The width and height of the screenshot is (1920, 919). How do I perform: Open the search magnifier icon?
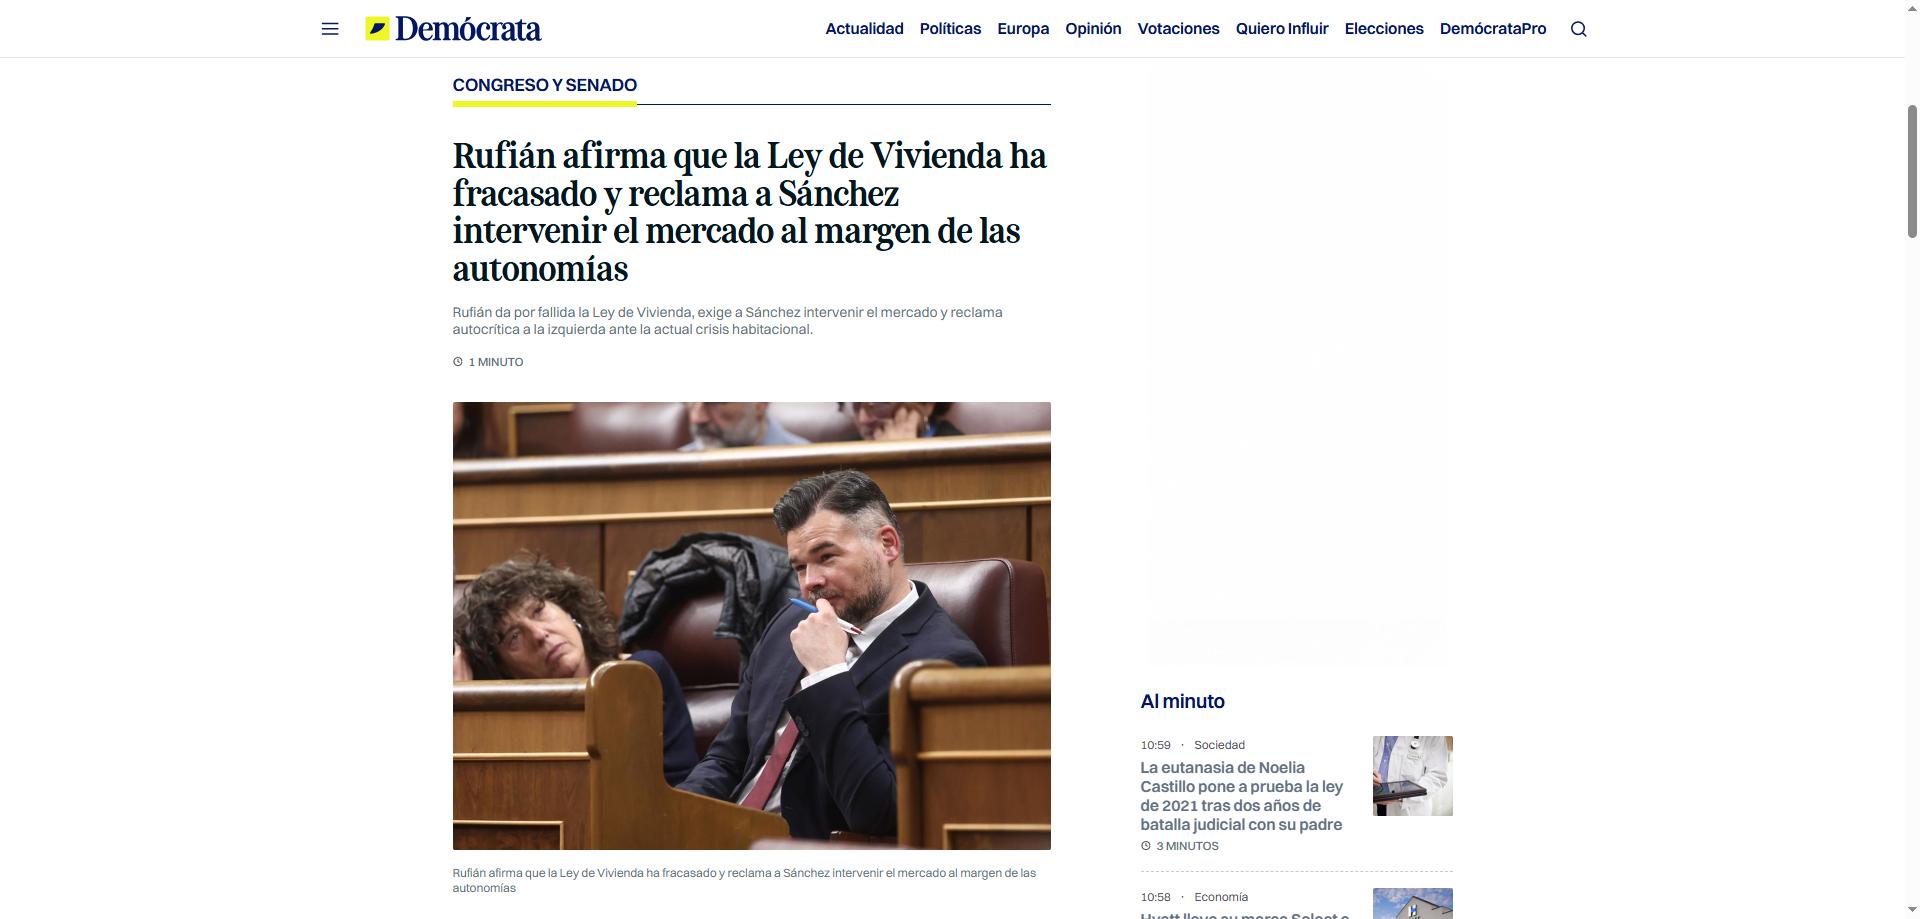tap(1578, 29)
